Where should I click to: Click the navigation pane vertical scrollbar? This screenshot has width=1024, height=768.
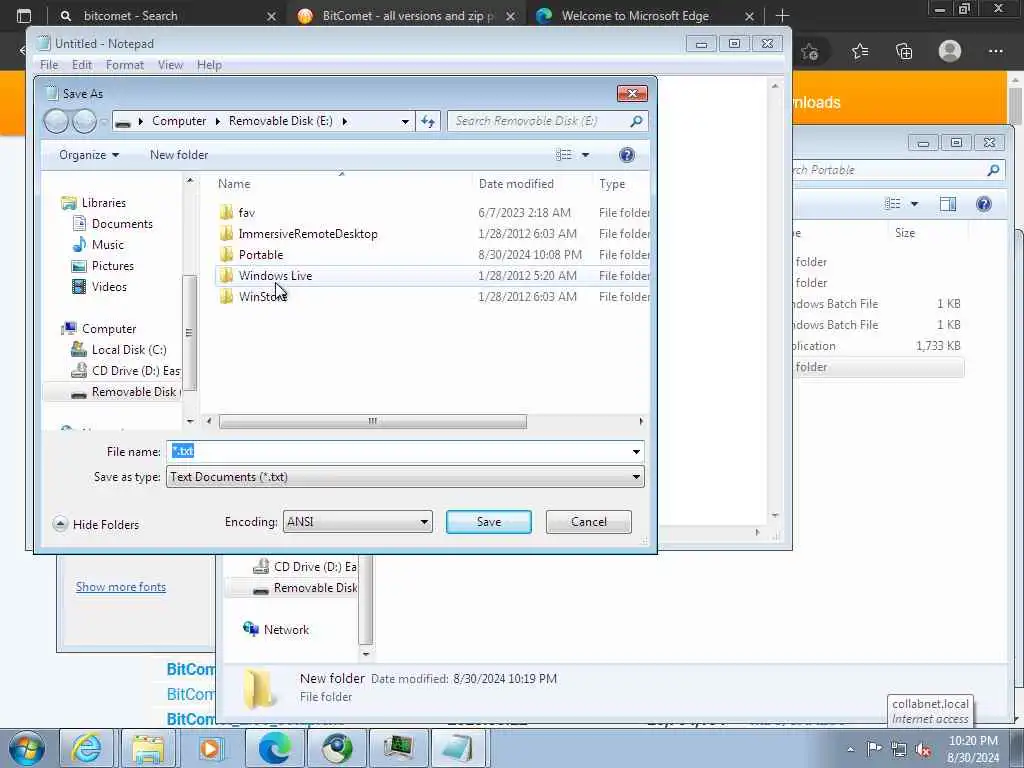tap(189, 332)
